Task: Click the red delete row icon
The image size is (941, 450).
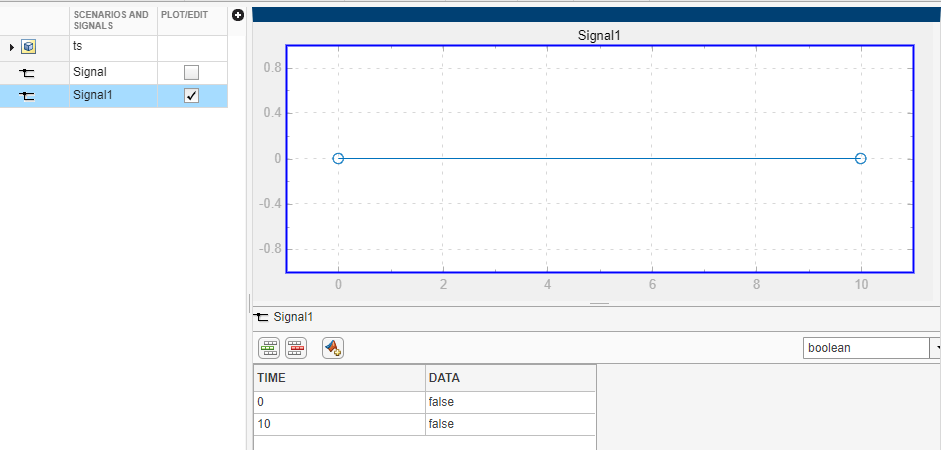Action: point(296,348)
